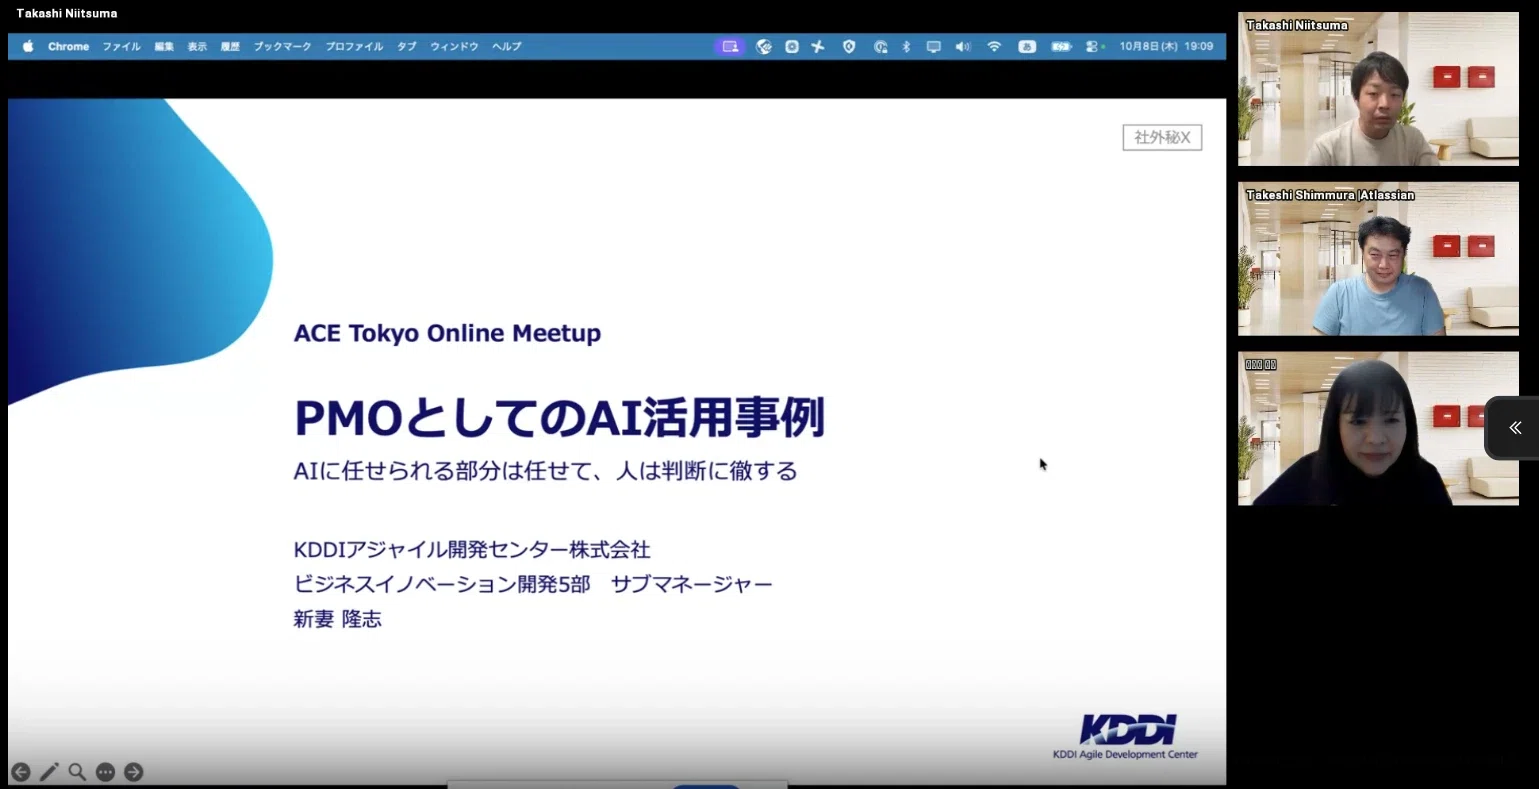This screenshot has width=1539, height=789.
Task: Select the third participant's video tile
Action: 1378,428
